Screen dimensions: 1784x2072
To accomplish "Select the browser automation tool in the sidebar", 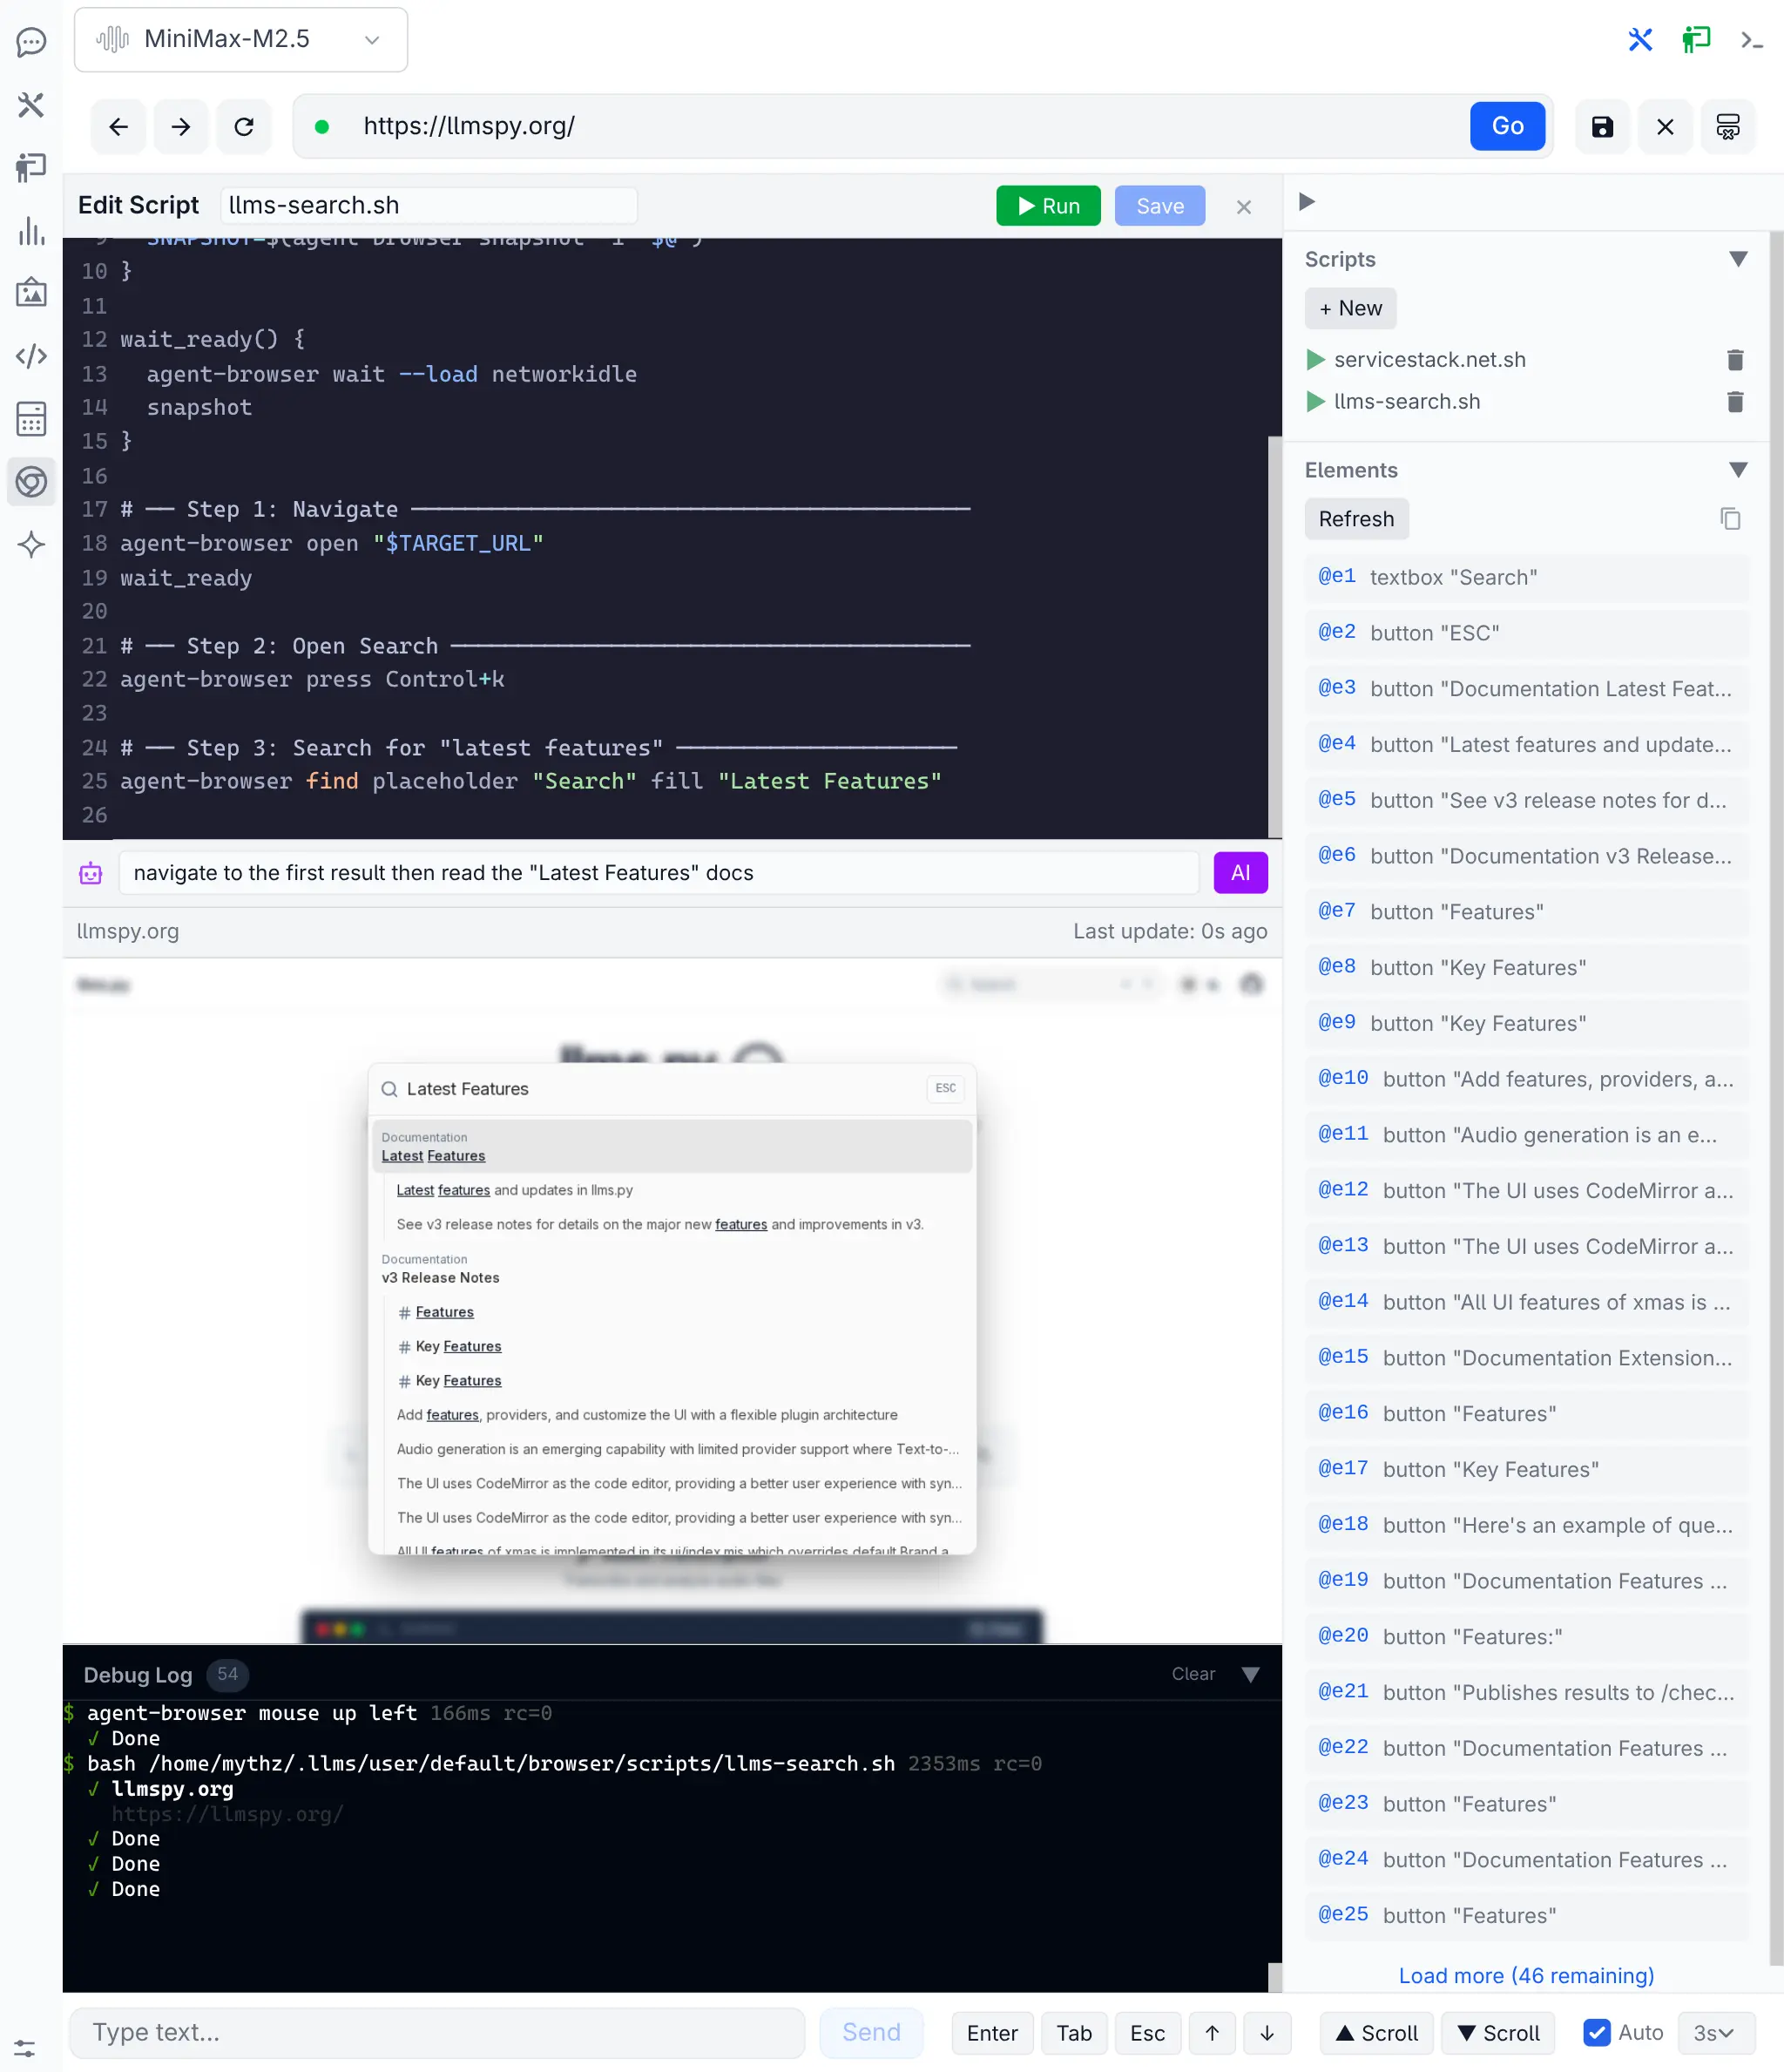I will coord(31,482).
